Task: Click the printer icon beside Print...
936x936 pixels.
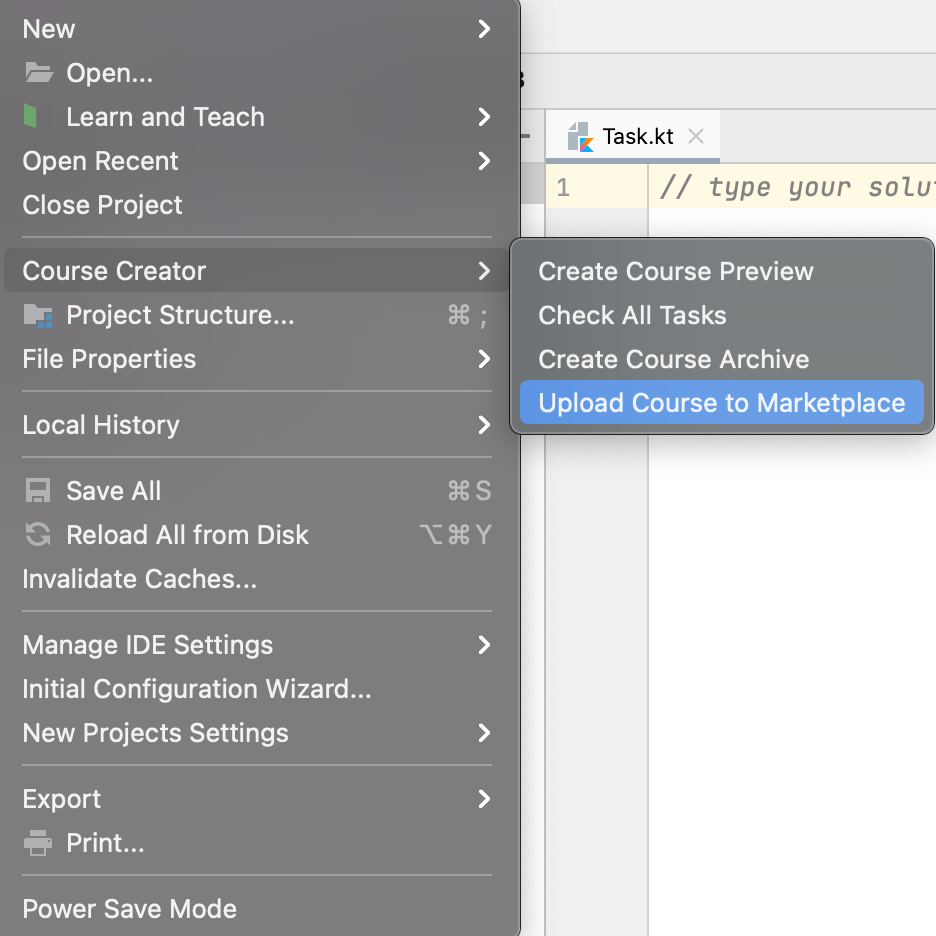Action: click(x=38, y=843)
